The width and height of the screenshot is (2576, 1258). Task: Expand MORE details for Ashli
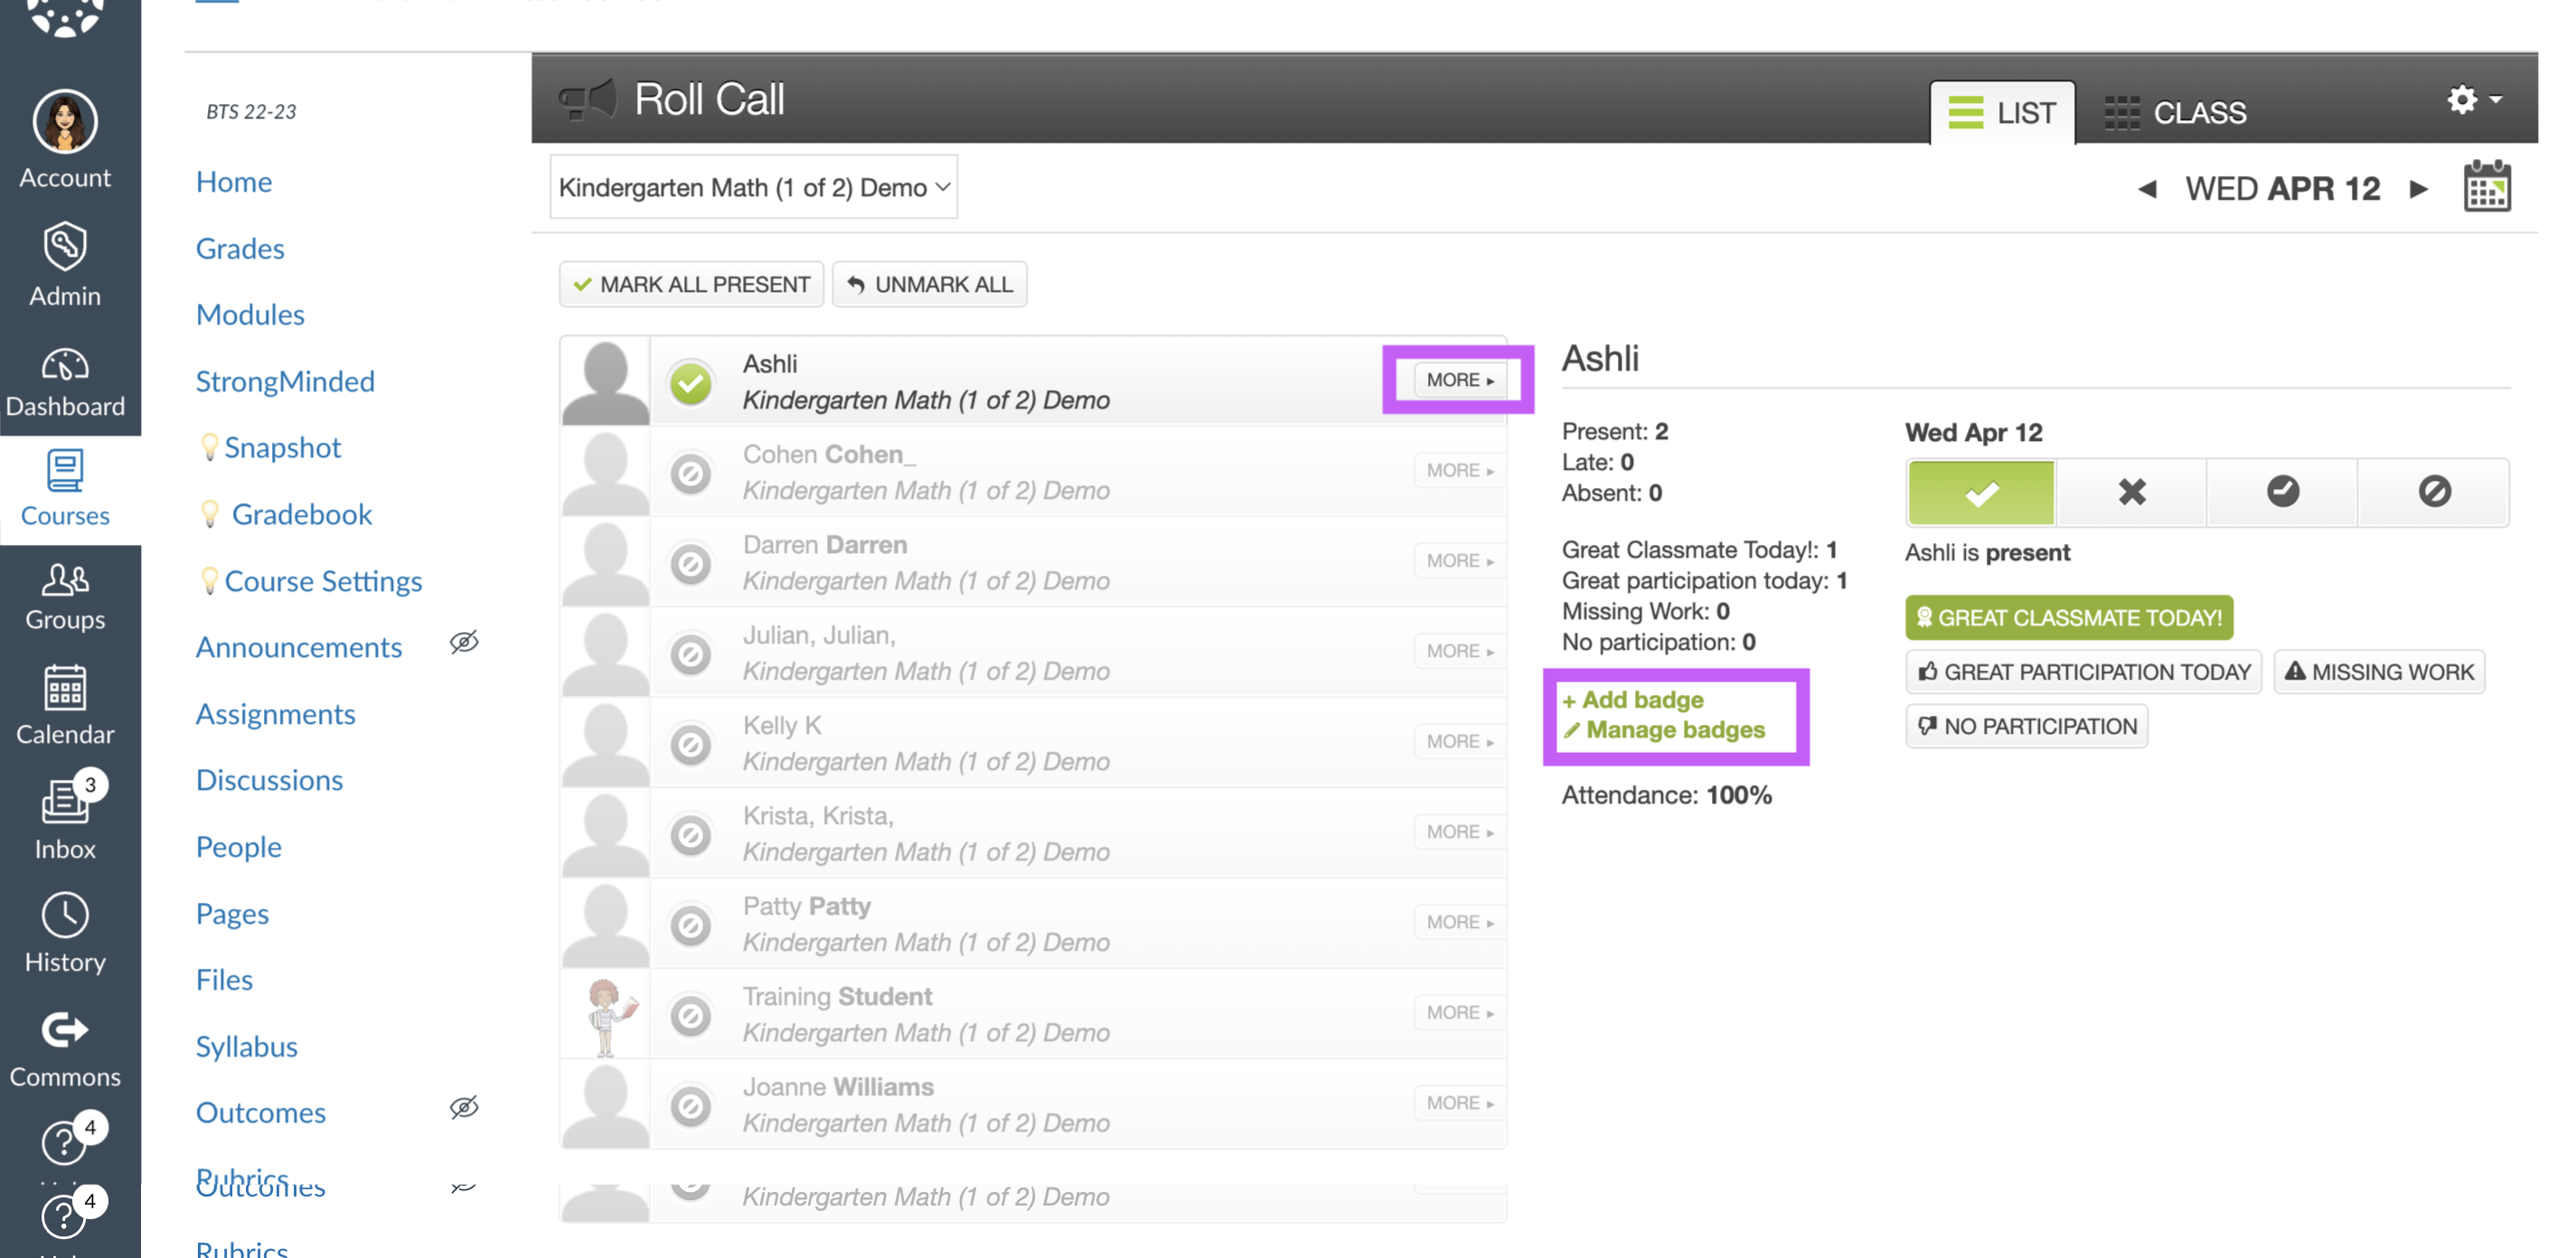click(x=1459, y=380)
